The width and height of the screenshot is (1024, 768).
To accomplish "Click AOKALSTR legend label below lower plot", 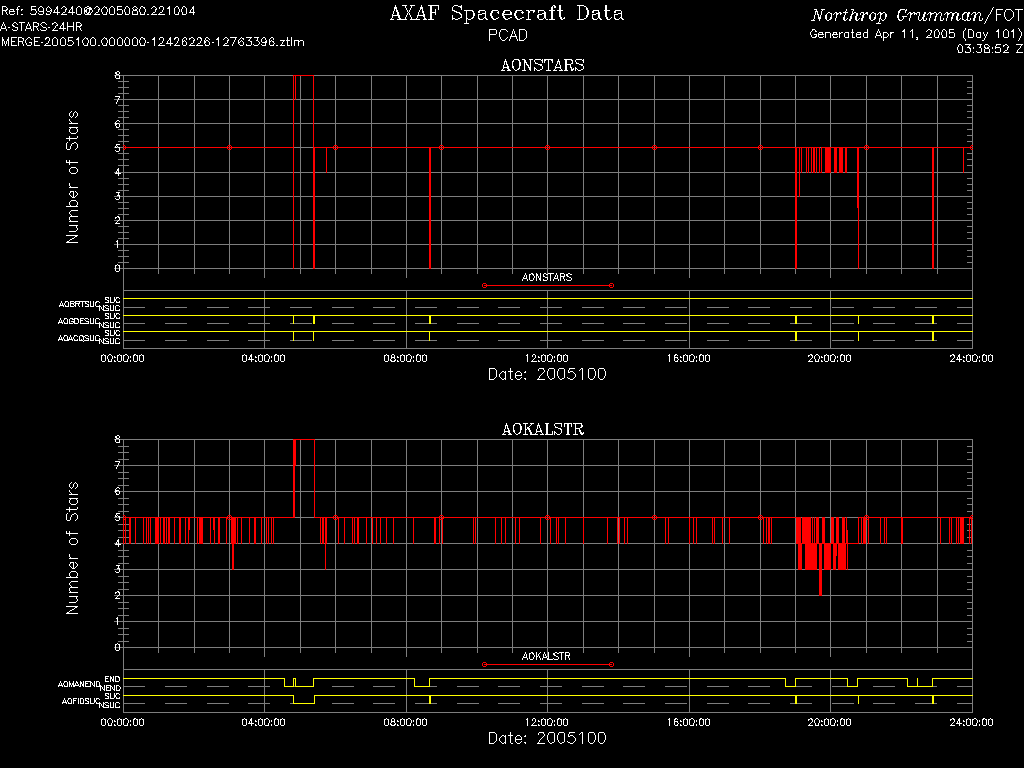I will point(546,656).
